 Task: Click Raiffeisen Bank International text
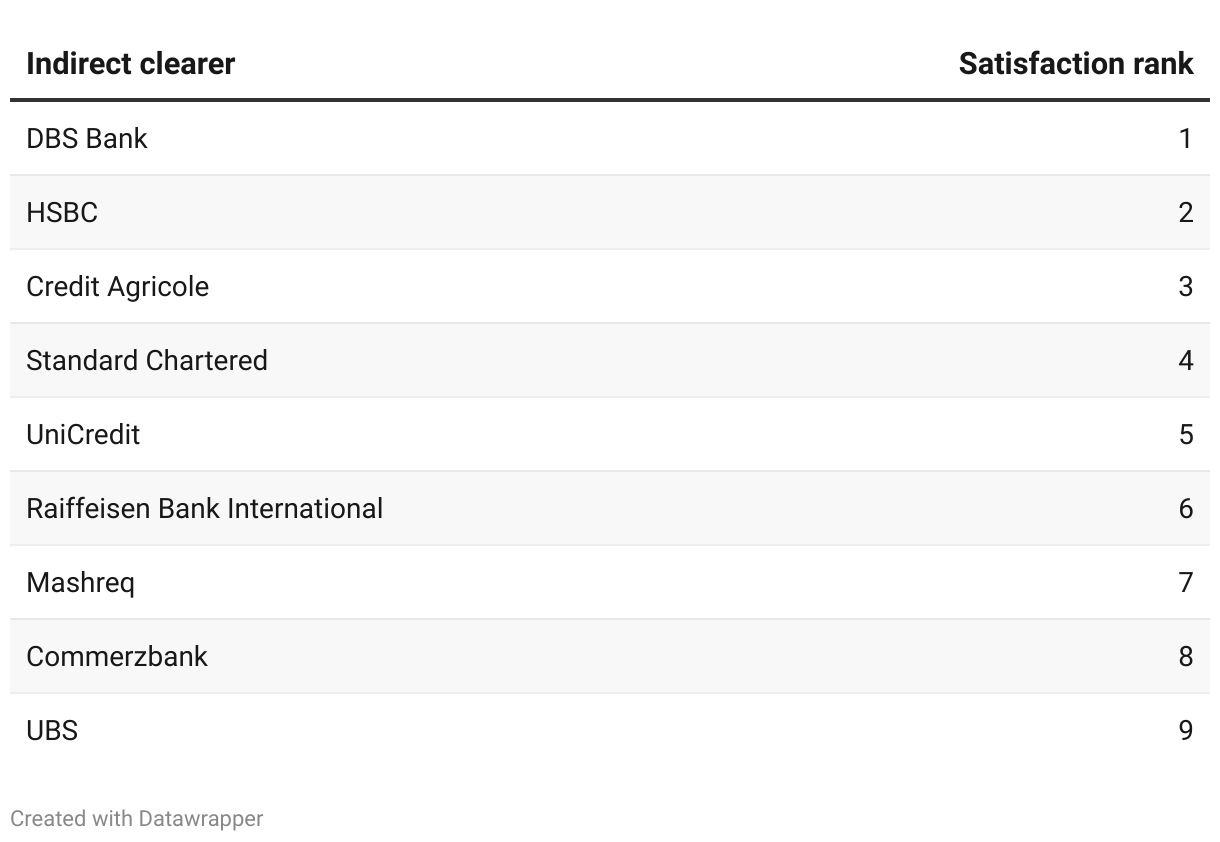click(x=204, y=508)
